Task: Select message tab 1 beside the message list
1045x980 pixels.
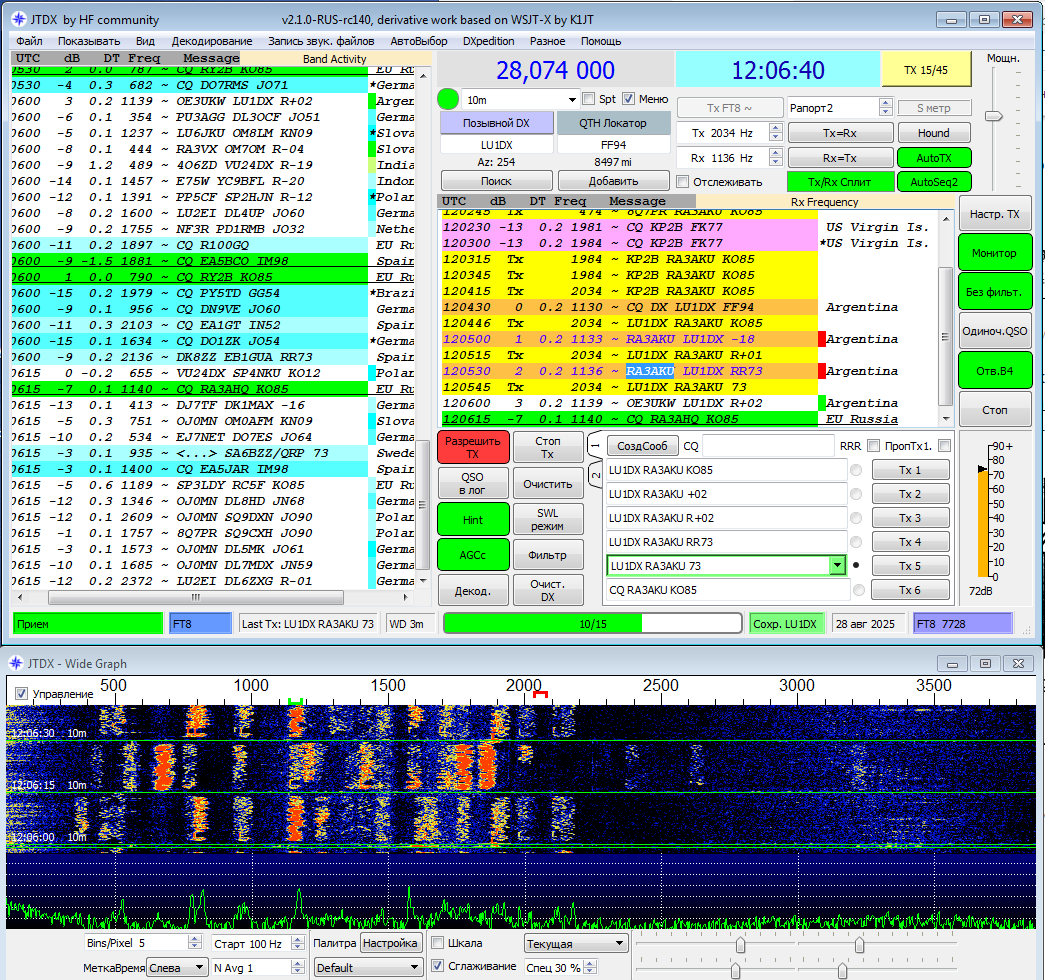Action: point(596,445)
